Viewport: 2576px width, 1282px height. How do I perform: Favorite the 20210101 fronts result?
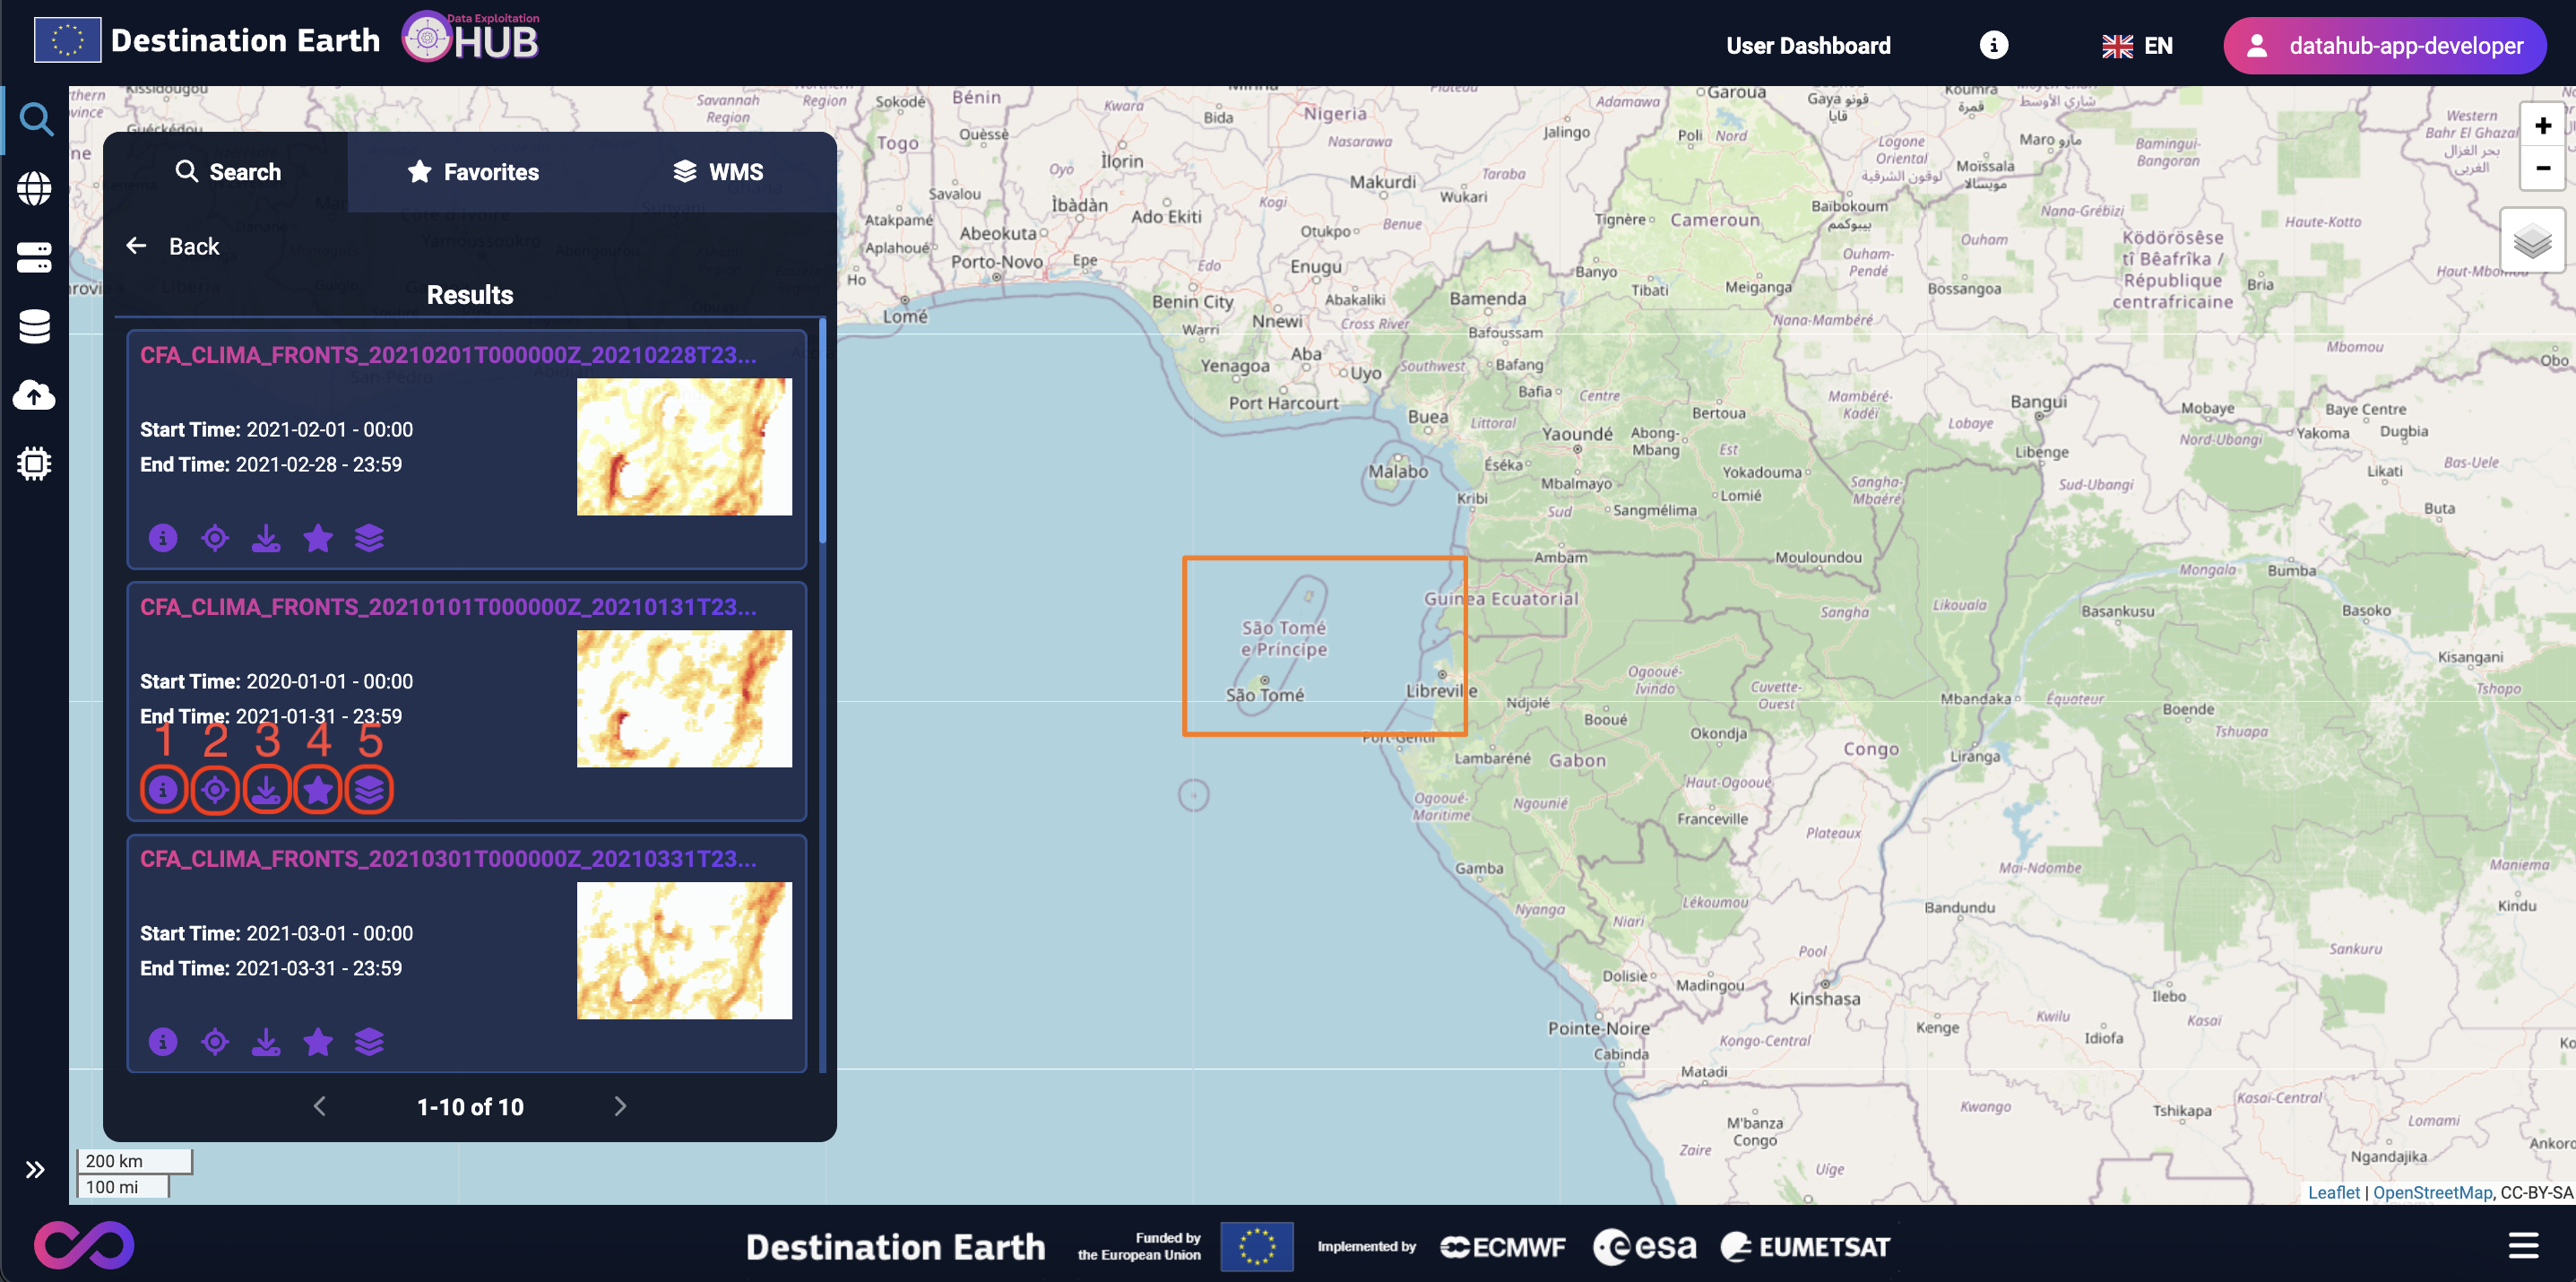click(x=318, y=790)
